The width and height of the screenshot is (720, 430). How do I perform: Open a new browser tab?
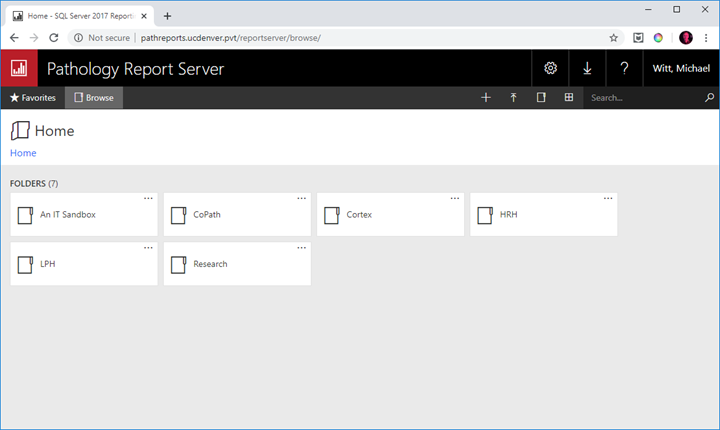click(168, 16)
